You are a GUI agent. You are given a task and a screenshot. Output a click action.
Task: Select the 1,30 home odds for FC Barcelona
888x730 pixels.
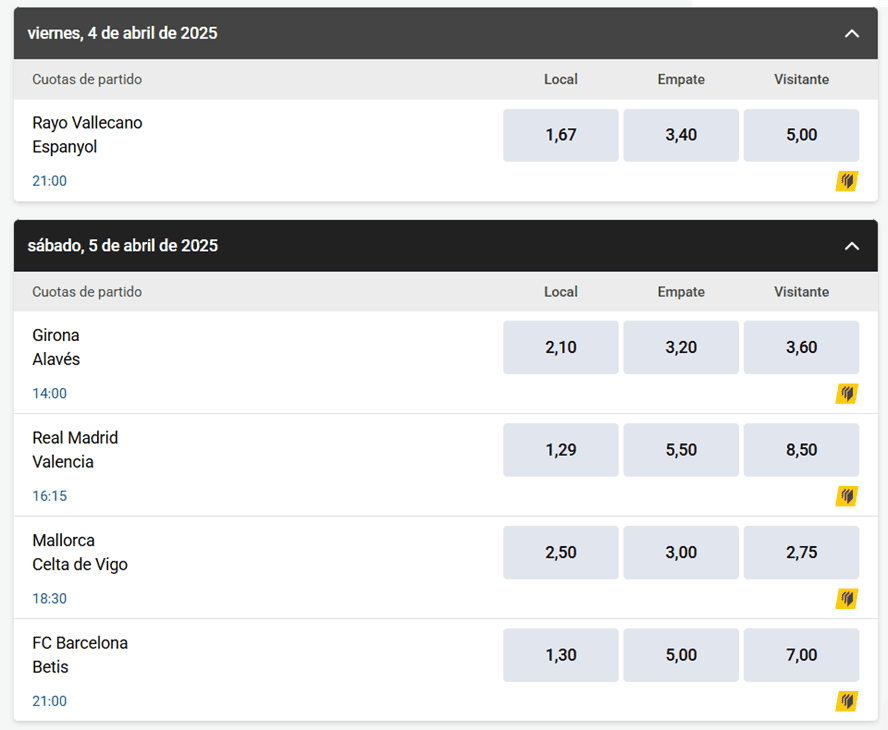point(560,655)
